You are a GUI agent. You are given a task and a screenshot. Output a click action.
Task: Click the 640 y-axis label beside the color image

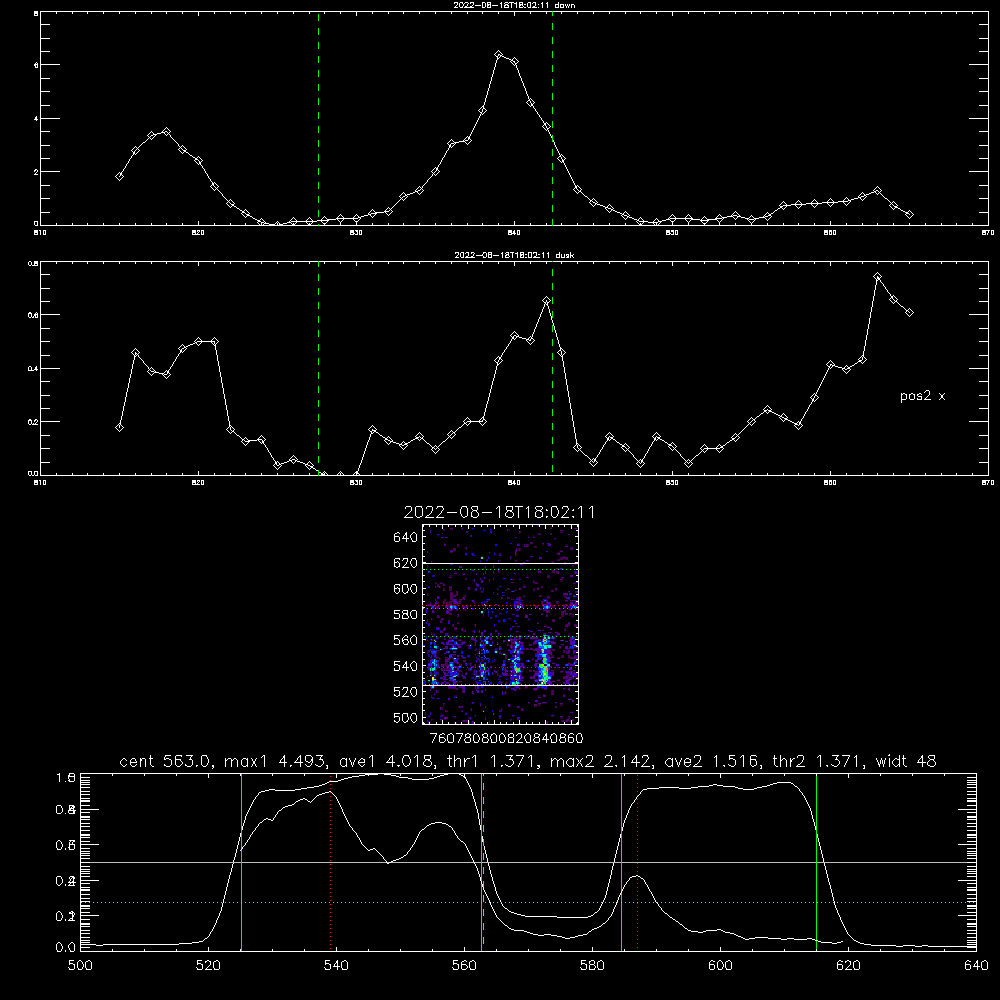pos(406,538)
